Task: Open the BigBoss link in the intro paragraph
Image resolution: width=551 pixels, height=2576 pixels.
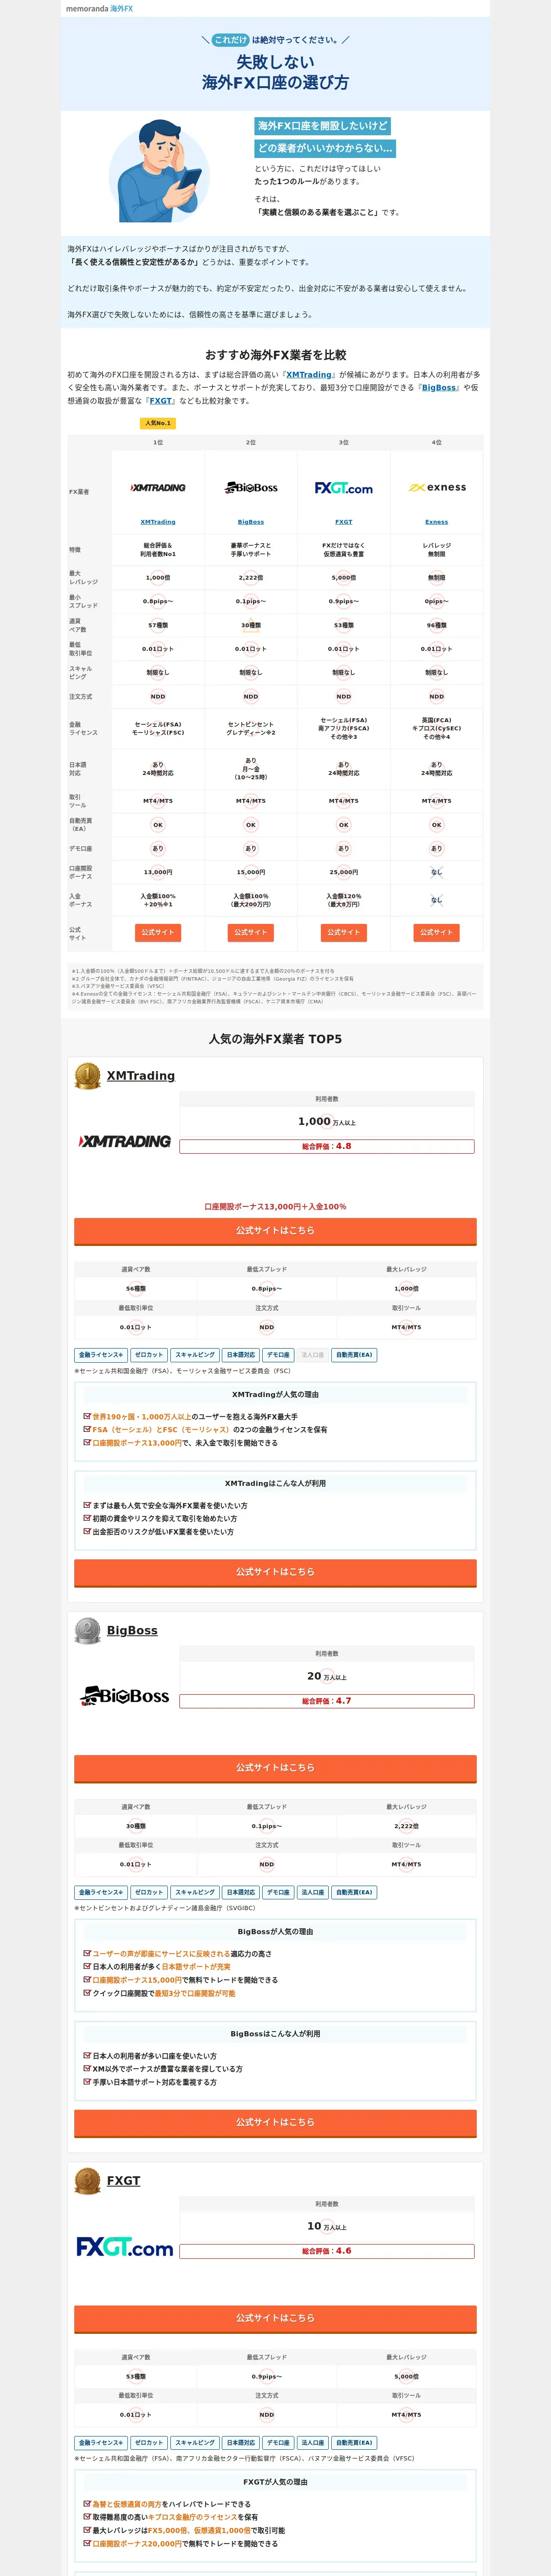Action: coord(439,388)
